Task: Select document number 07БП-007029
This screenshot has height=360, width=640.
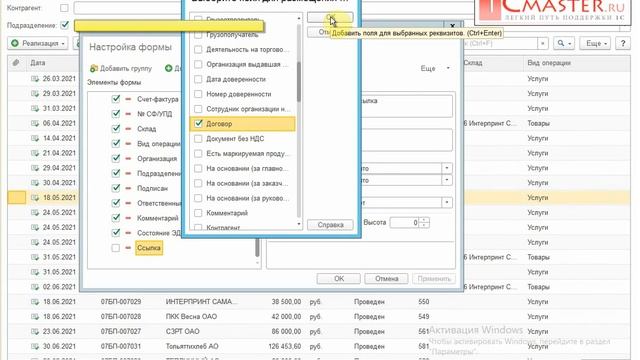Action: click(121, 302)
